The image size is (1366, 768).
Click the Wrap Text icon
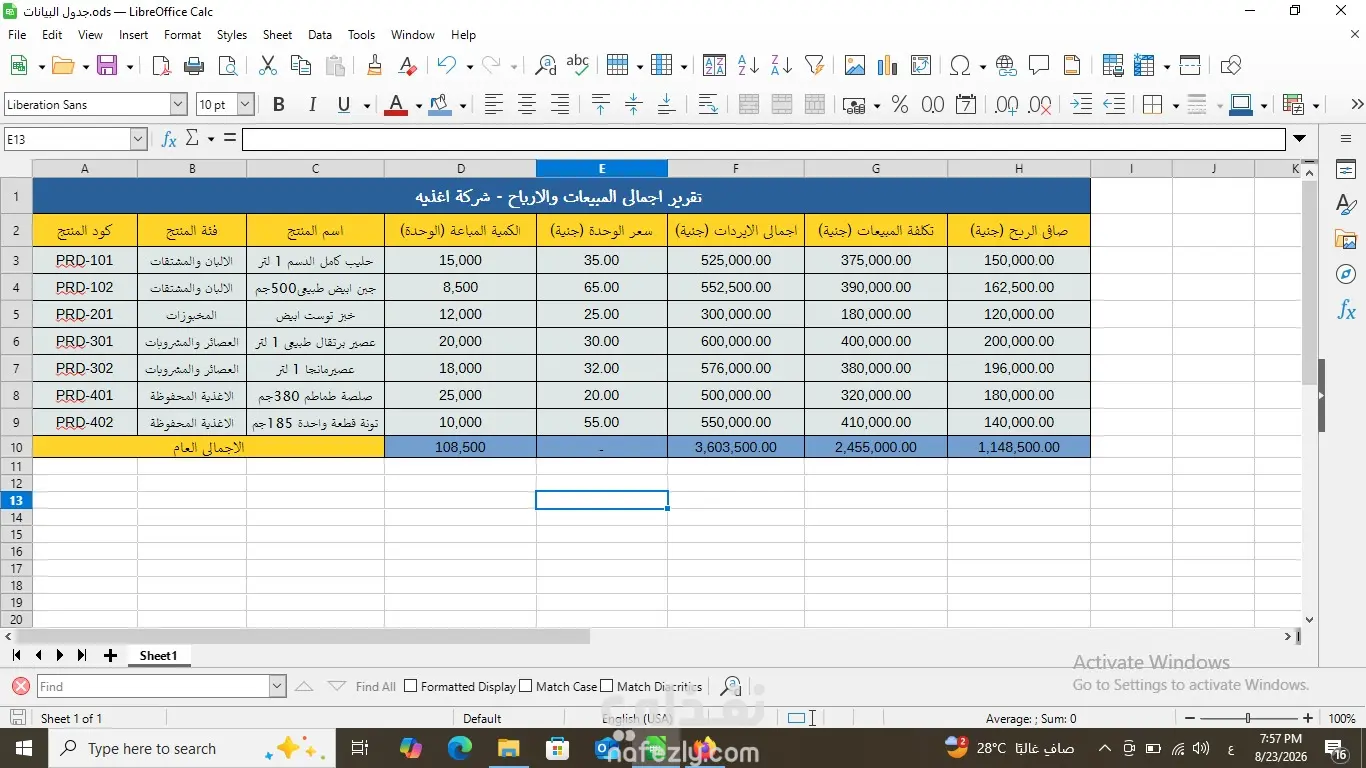pyautogui.click(x=707, y=104)
